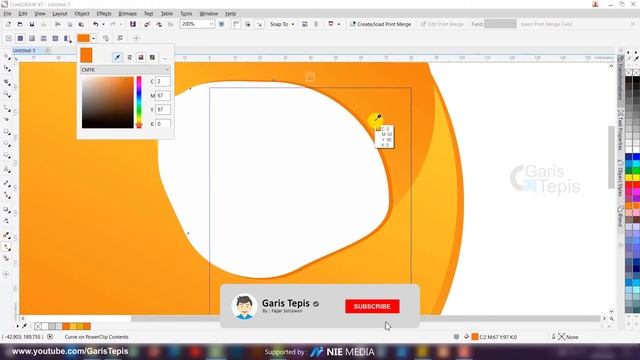640x360 pixels.
Task: Select the Transparency tool in the toolbox
Action: pos(7,221)
